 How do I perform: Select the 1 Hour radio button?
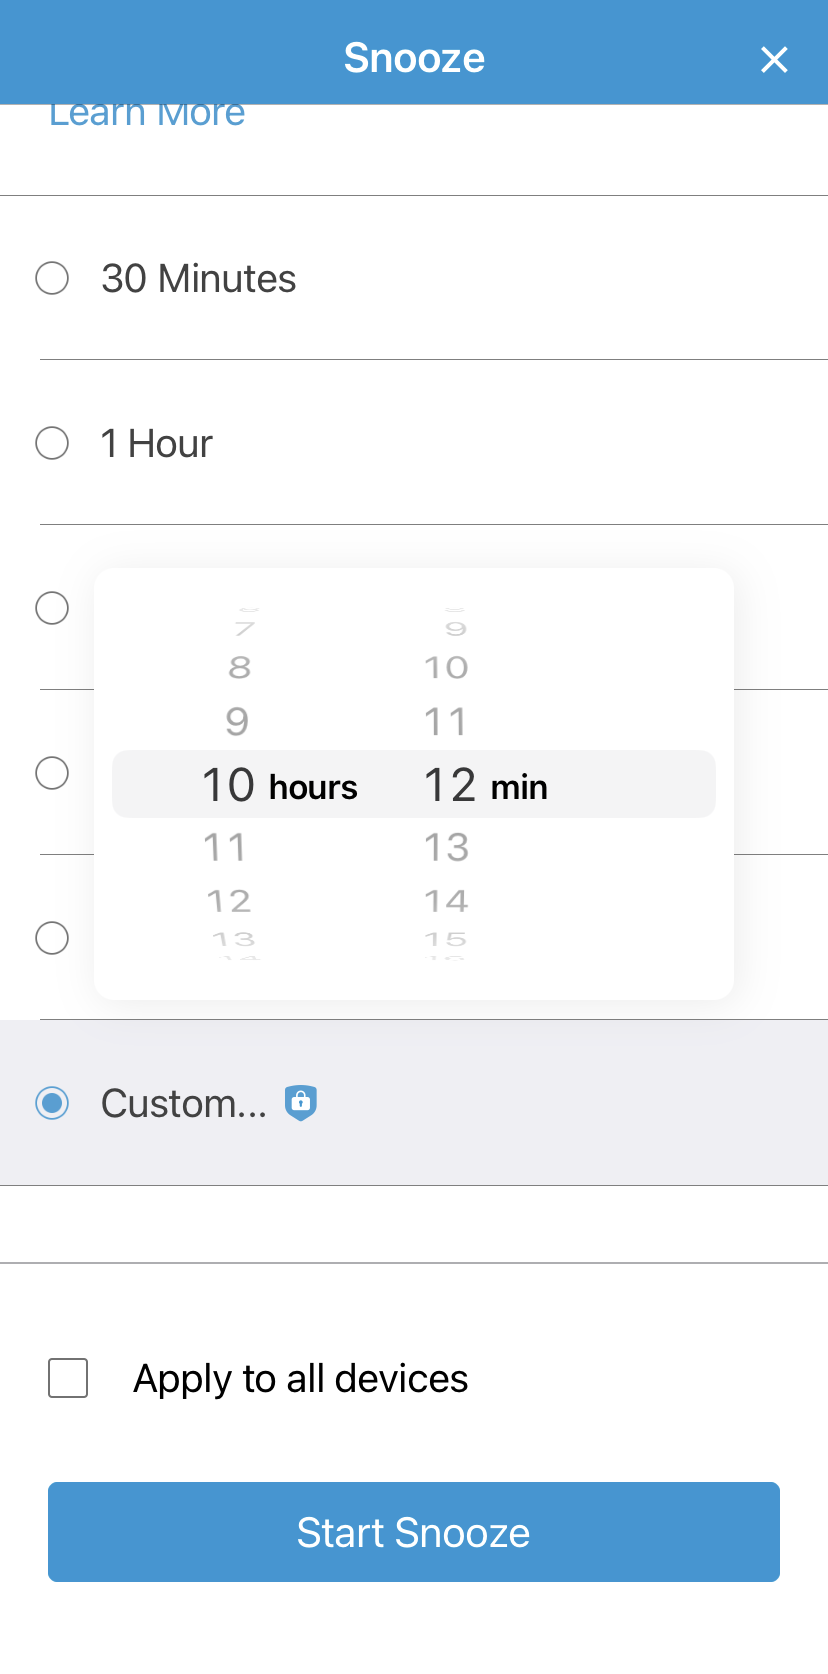52,443
